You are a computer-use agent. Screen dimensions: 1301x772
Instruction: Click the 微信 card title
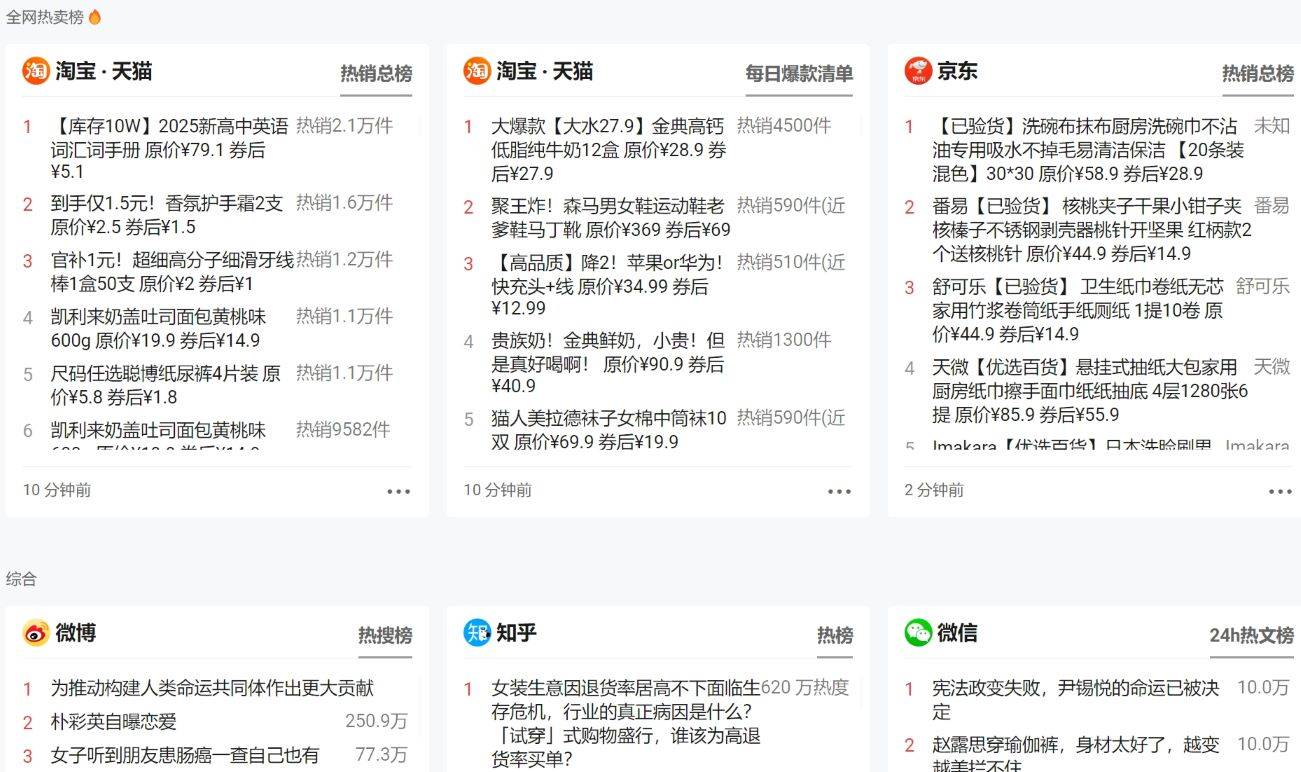click(x=957, y=633)
